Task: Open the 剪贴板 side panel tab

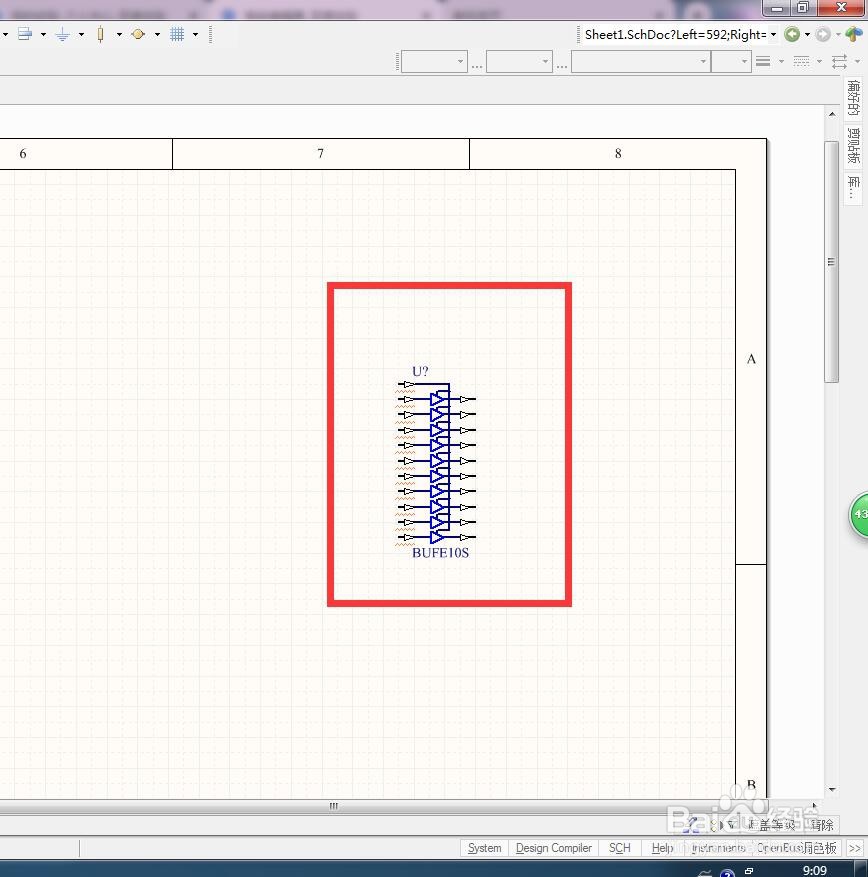Action: tap(853, 145)
